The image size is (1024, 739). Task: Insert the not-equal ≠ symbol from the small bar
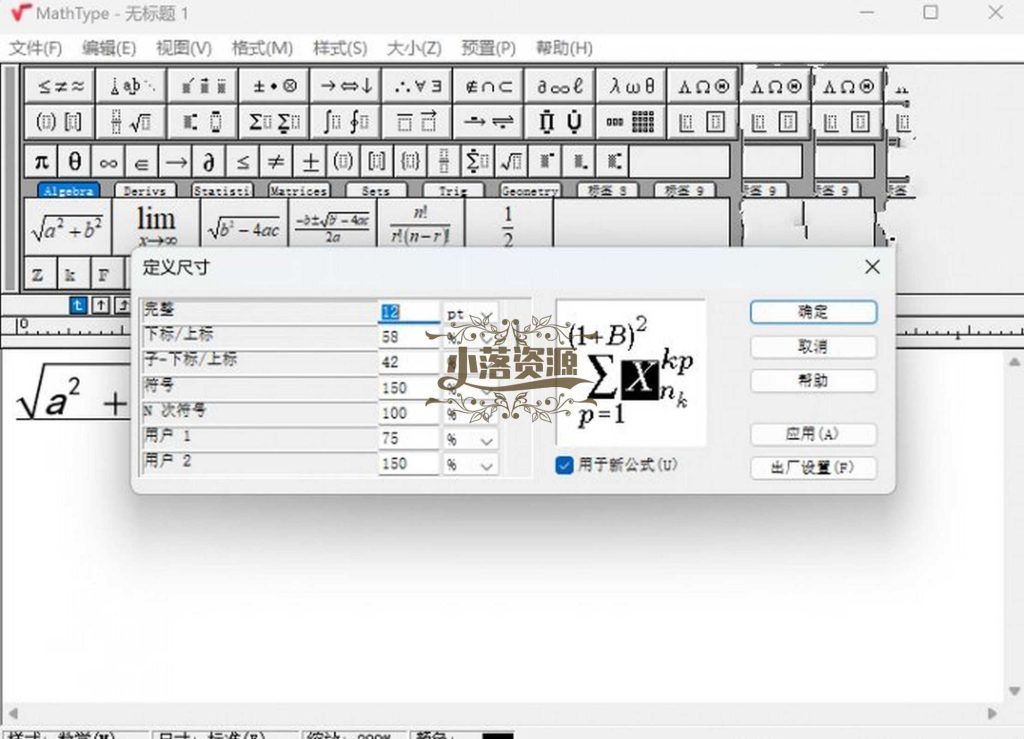click(x=276, y=161)
